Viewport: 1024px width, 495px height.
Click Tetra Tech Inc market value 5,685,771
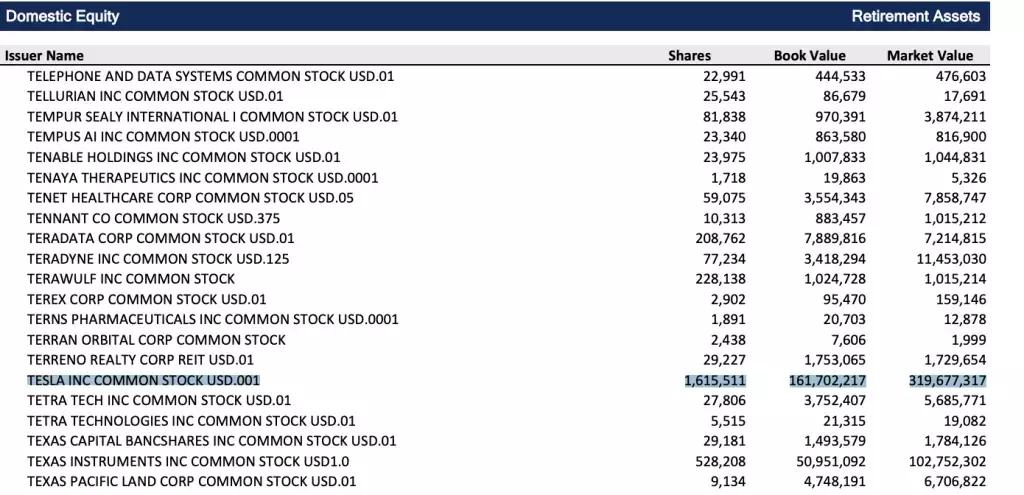pyautogui.click(x=954, y=400)
